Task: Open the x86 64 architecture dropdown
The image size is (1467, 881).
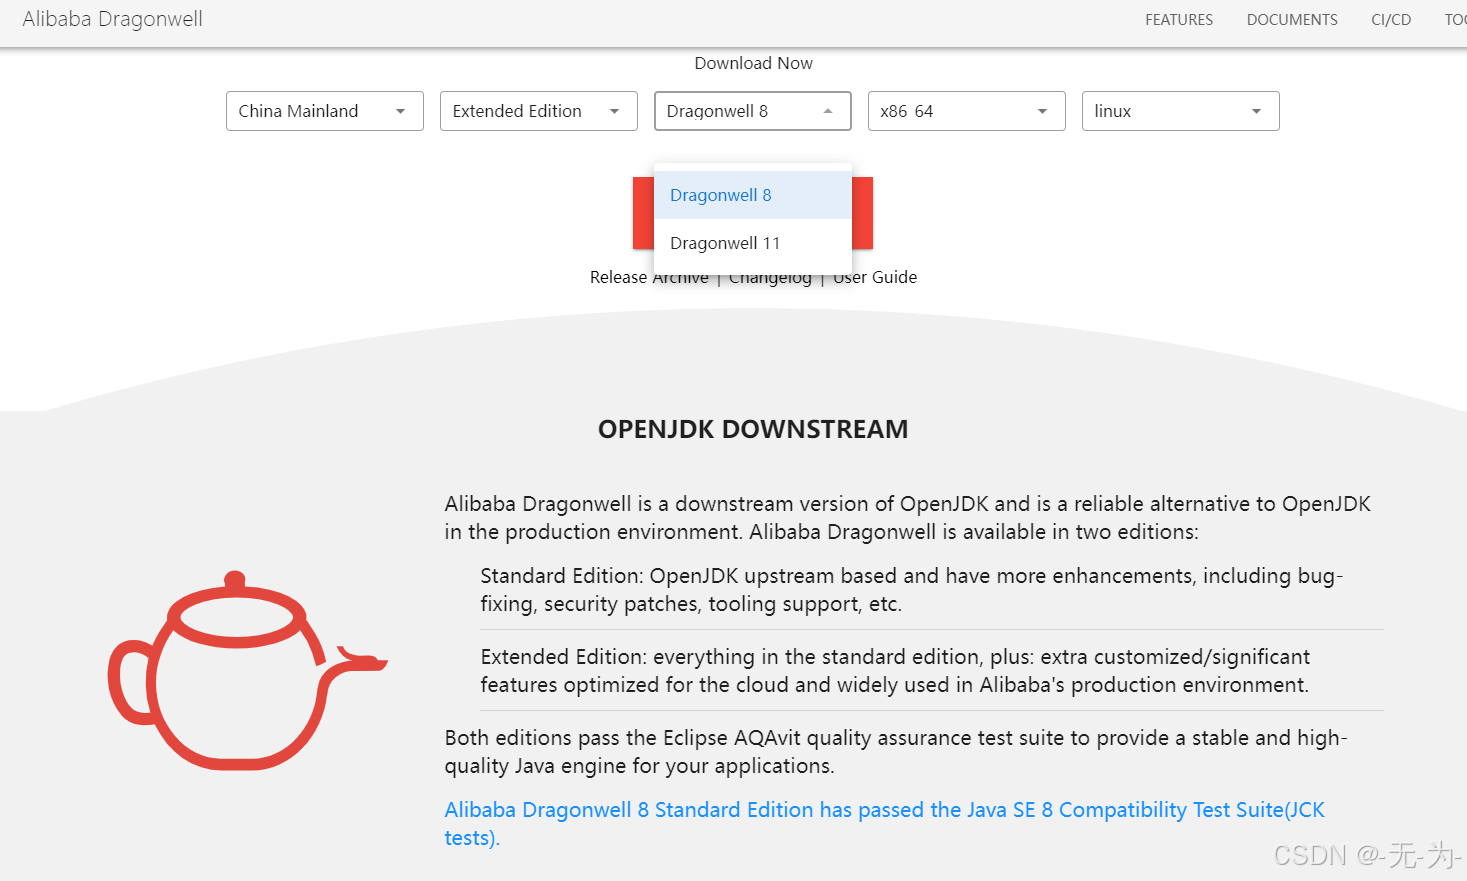Action: pyautogui.click(x=966, y=111)
